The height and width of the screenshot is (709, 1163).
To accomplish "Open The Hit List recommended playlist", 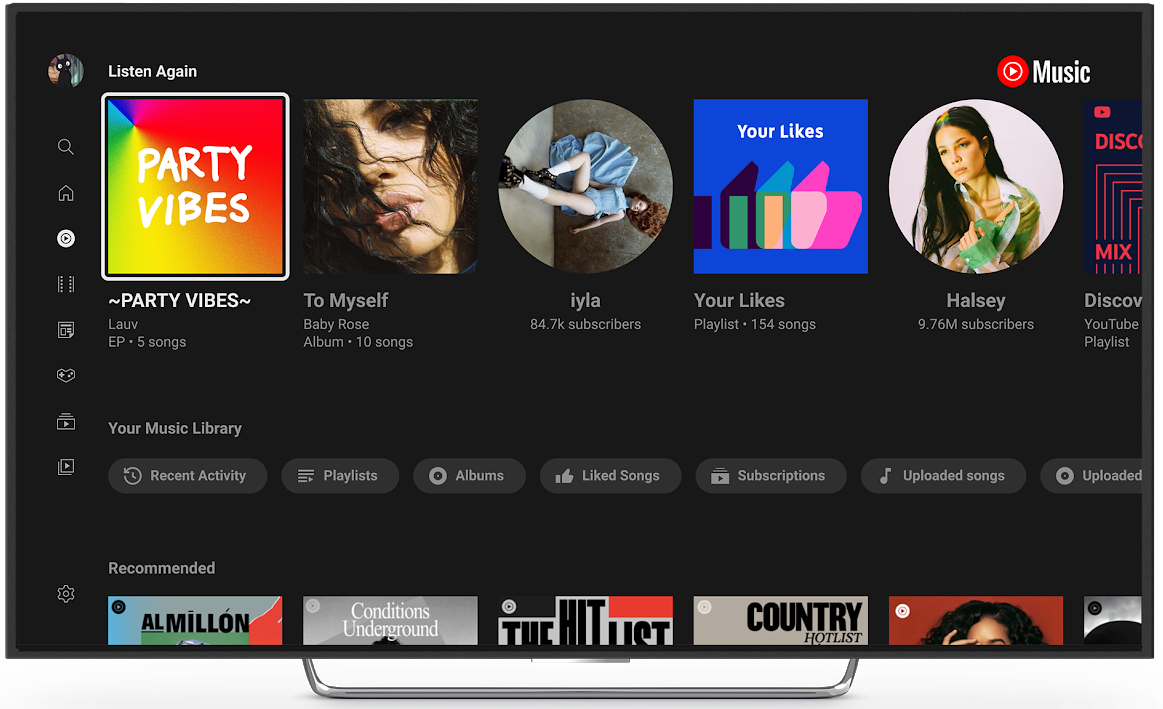I will [585, 620].
